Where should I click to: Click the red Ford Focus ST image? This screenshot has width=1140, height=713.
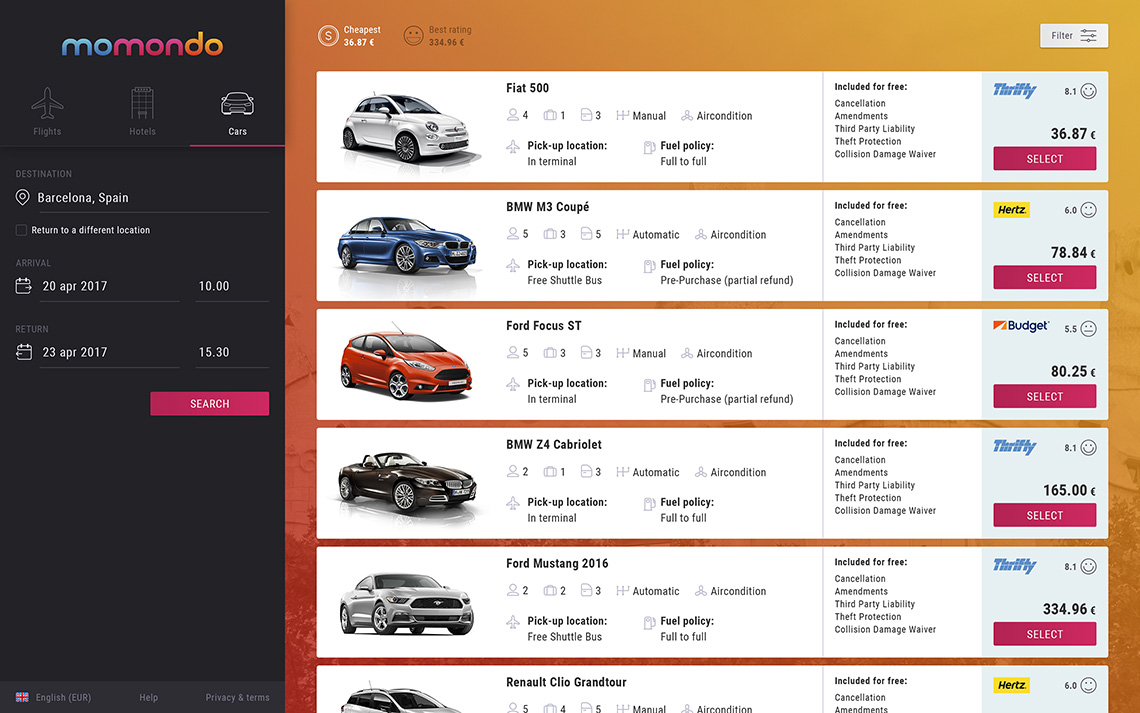click(406, 364)
